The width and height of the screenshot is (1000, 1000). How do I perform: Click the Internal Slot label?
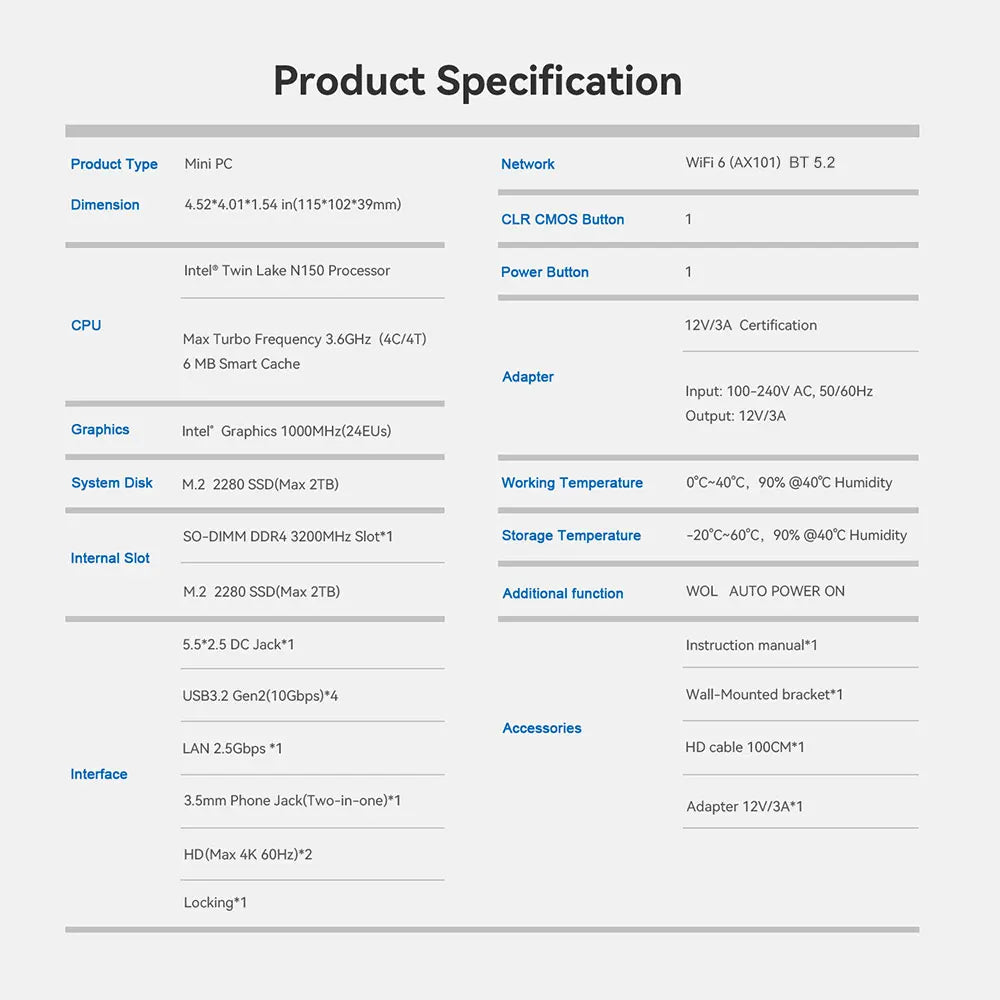tap(110, 558)
